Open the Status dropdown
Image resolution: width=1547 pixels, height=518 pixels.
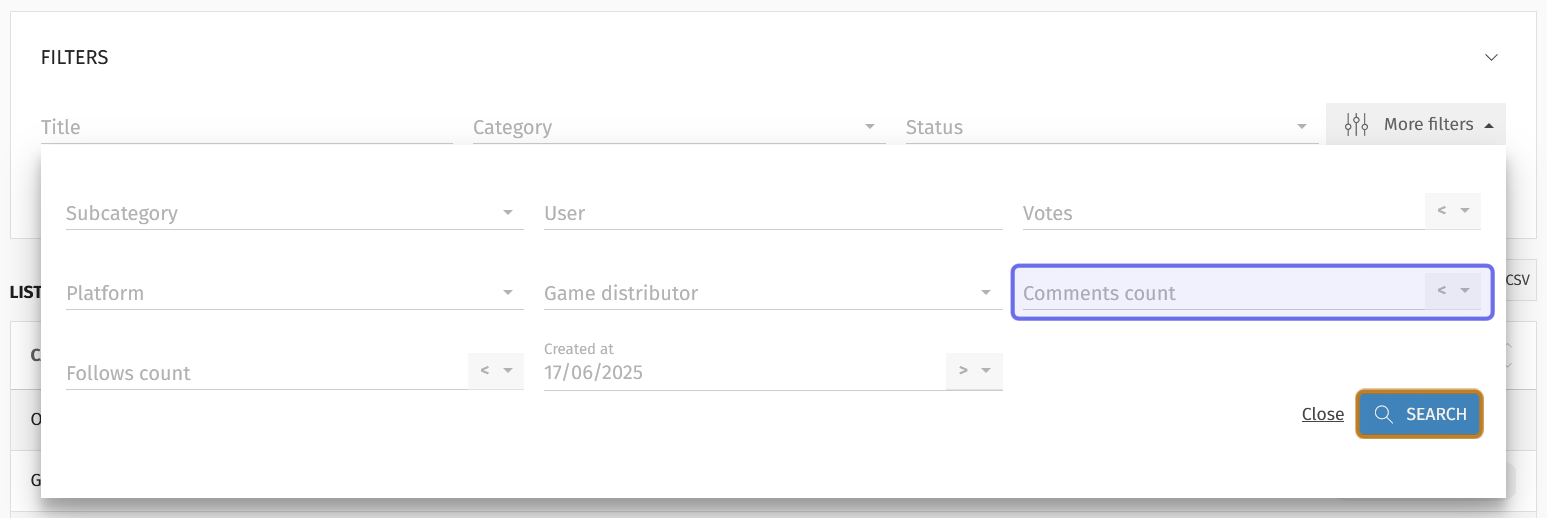click(x=1112, y=127)
